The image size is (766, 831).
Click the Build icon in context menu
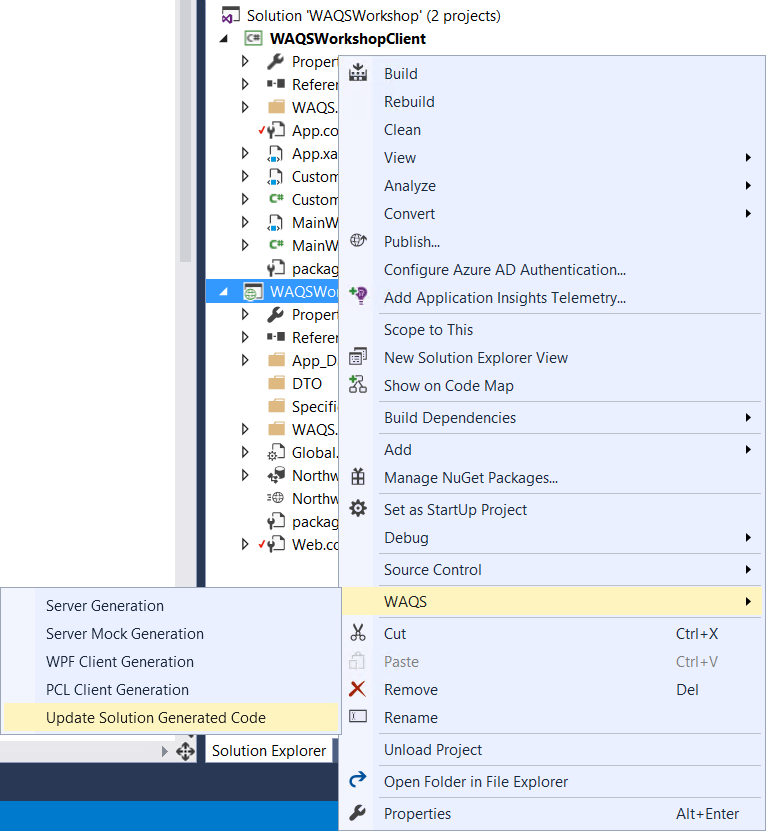click(x=358, y=73)
